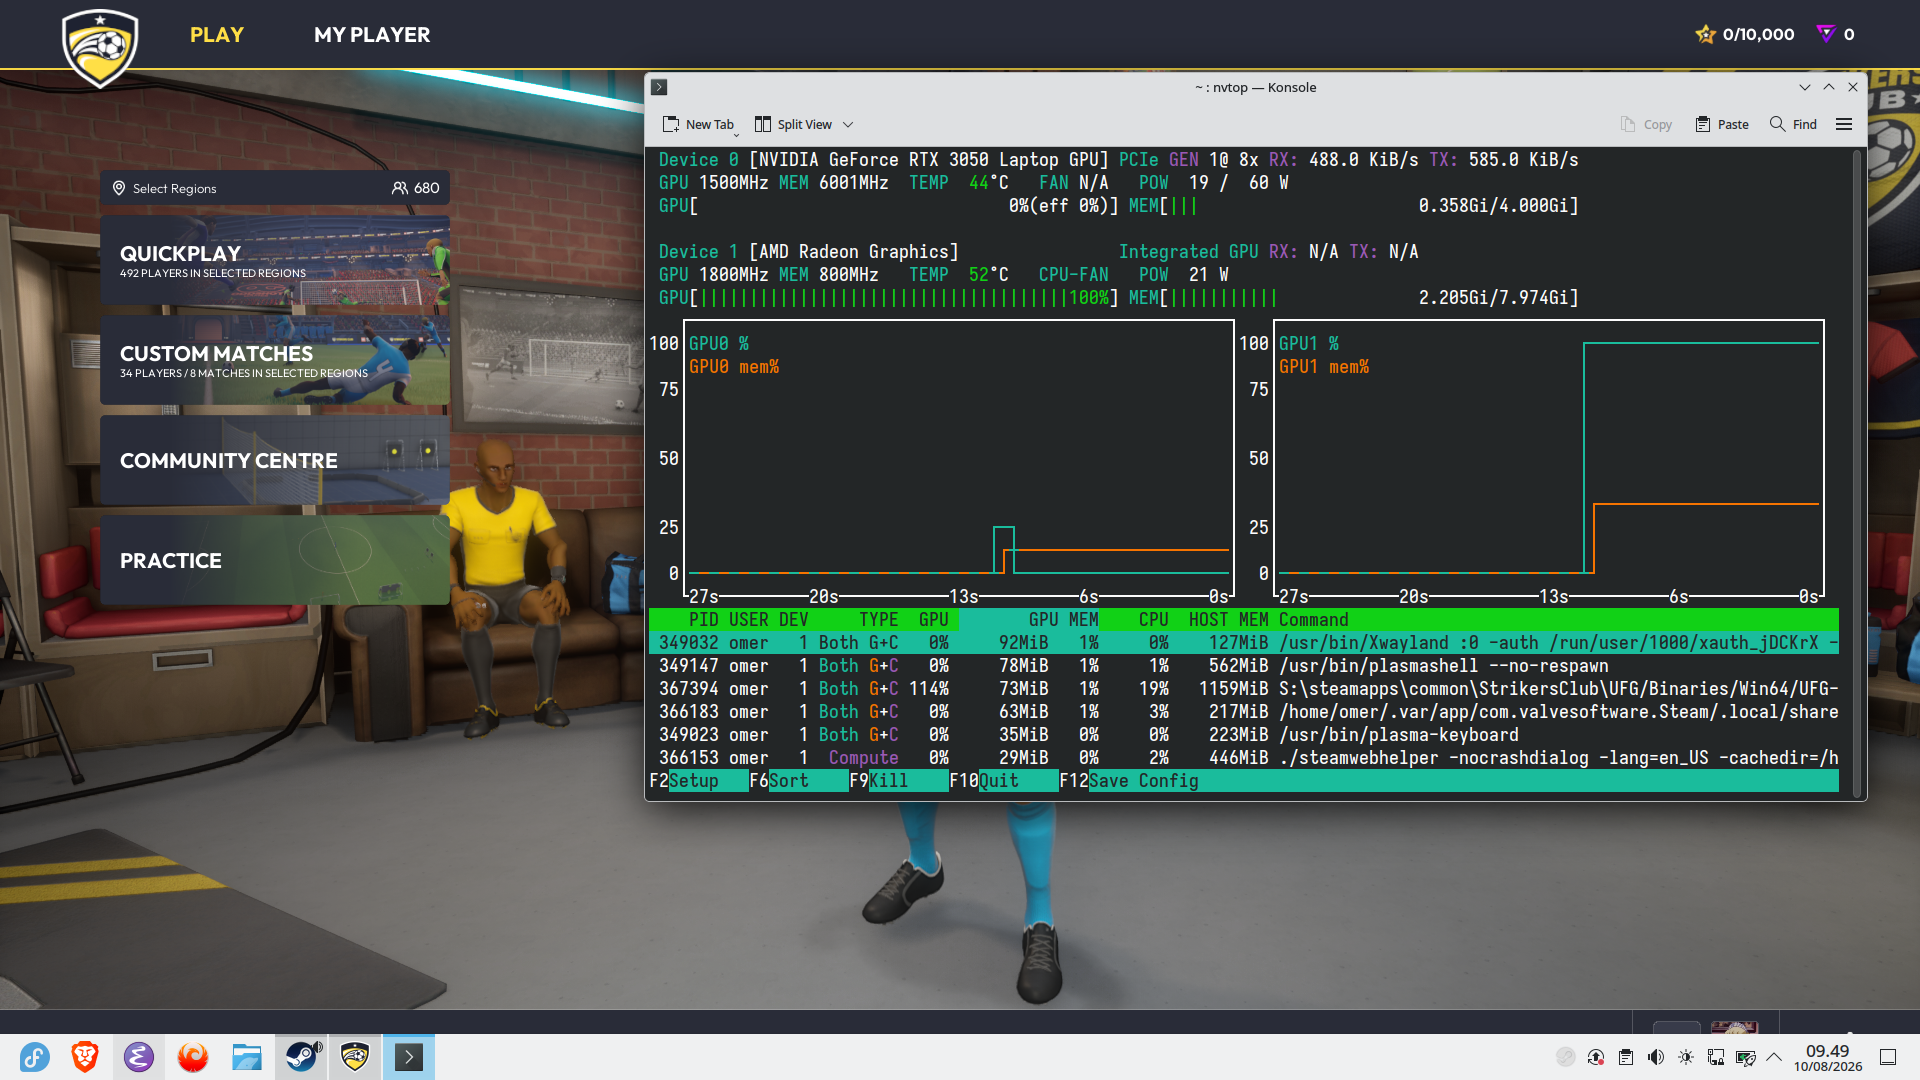The image size is (1920, 1080).
Task: Select the plasma-keyboard process row
Action: point(1244,735)
